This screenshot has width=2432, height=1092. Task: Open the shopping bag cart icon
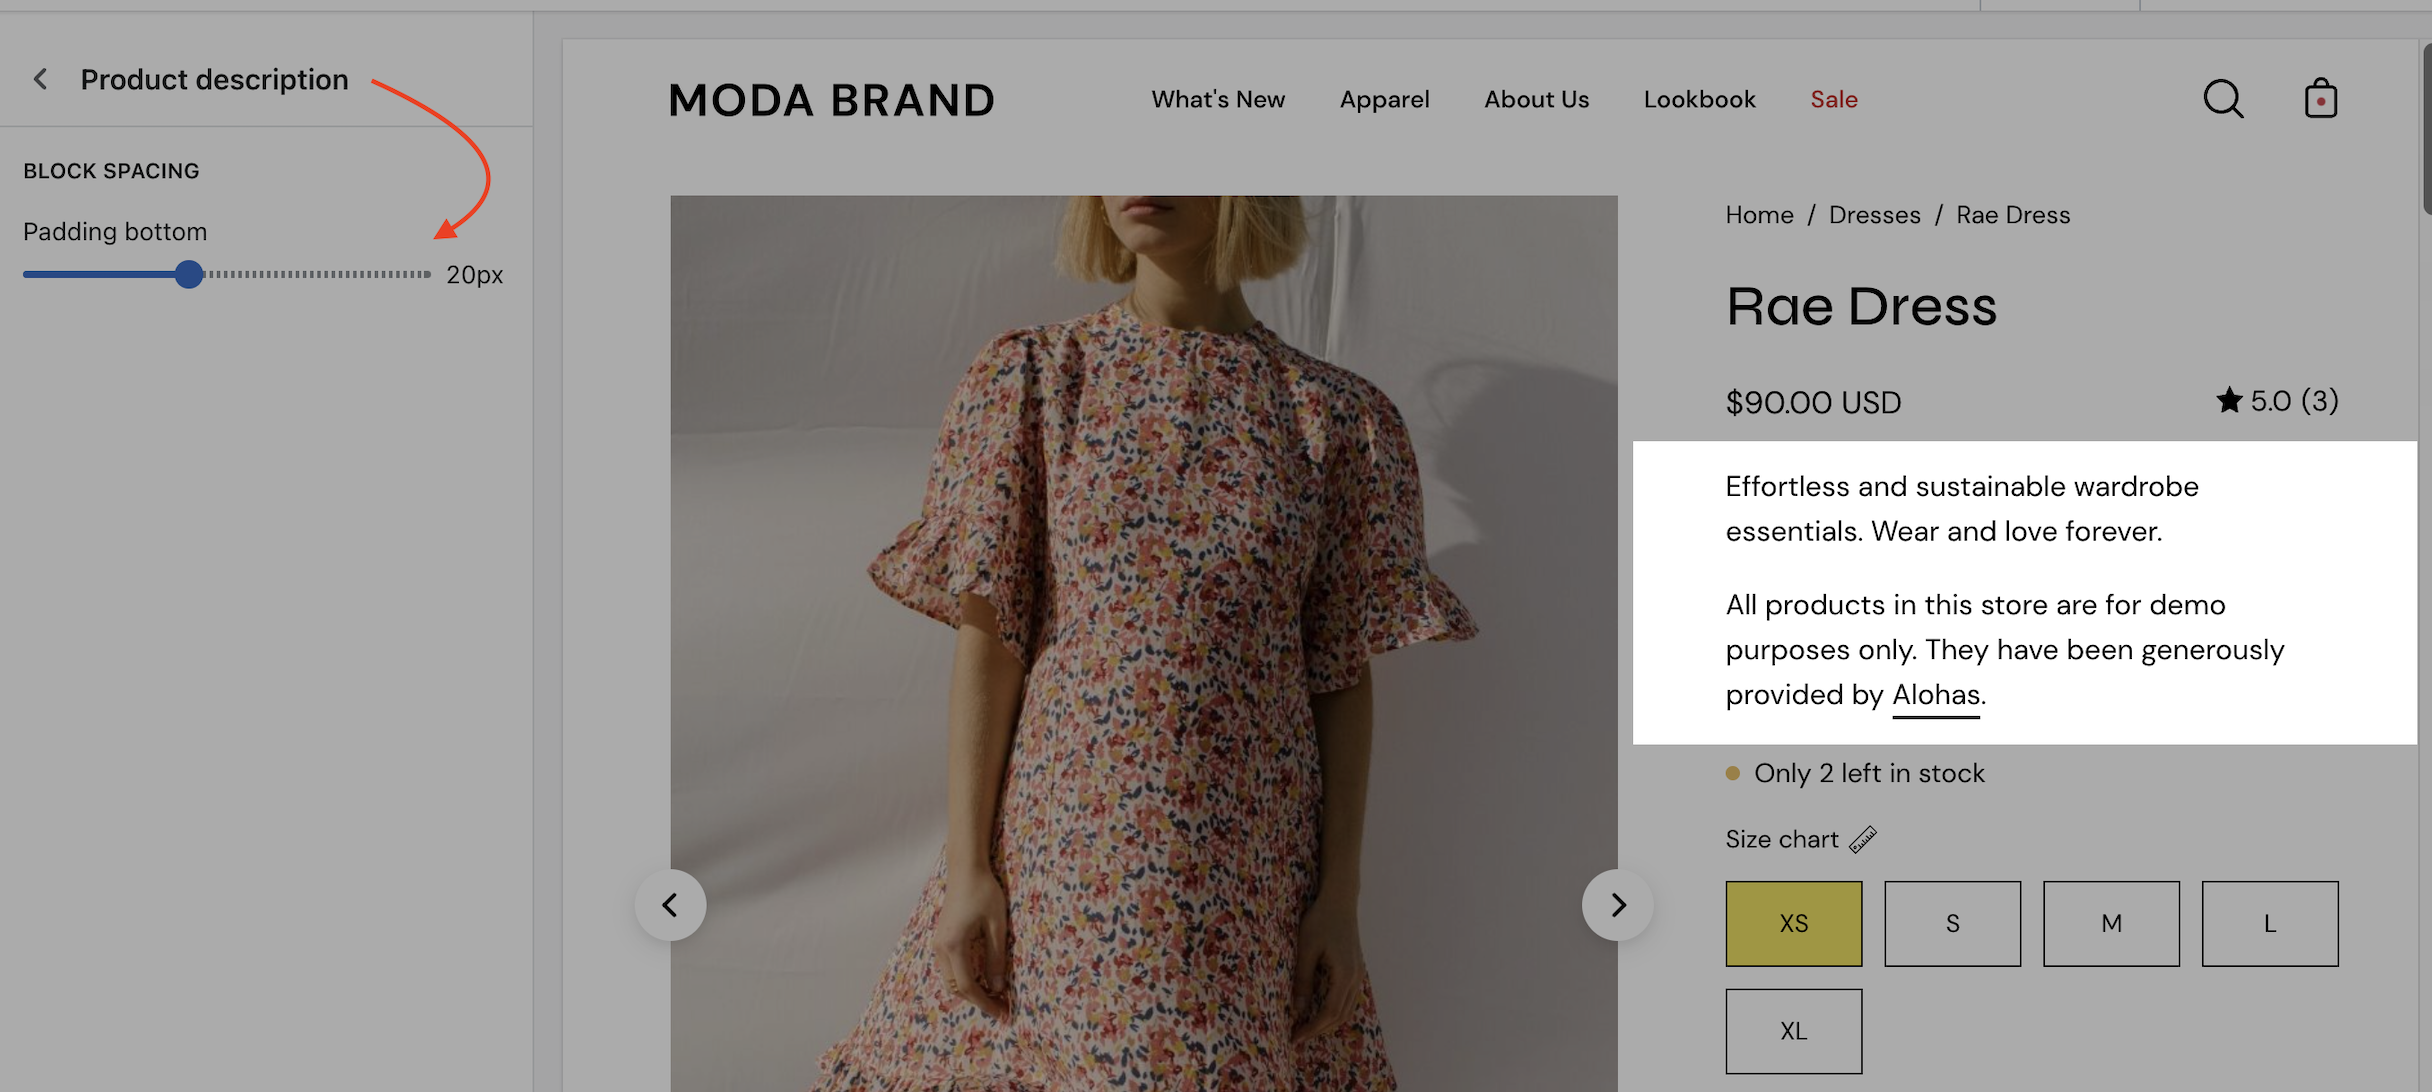pos(2320,99)
